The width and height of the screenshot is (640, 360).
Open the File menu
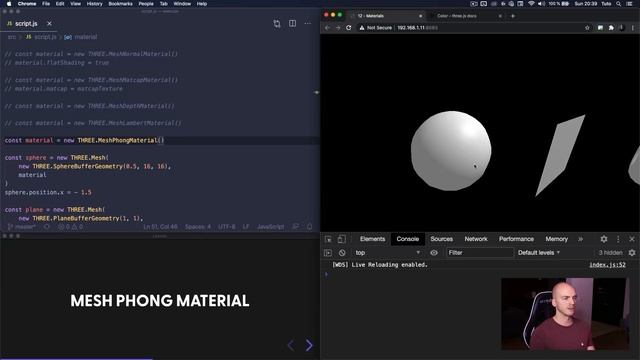pos(46,4)
